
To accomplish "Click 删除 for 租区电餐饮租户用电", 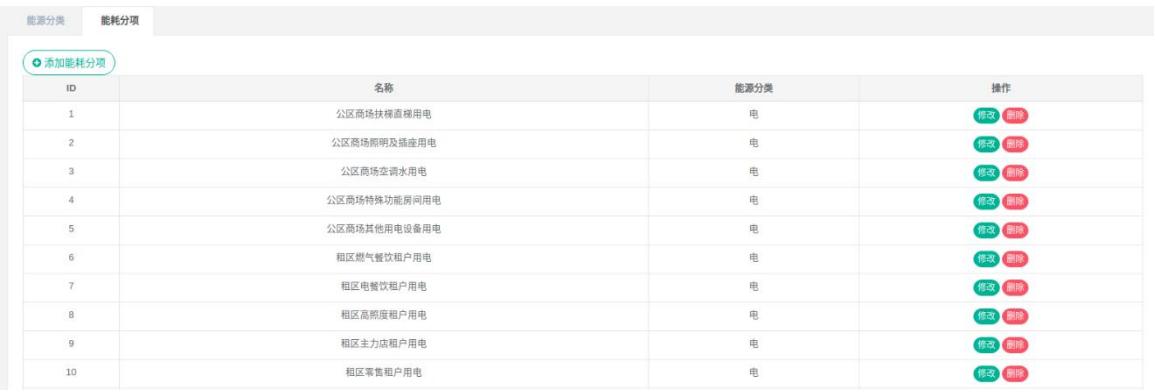I will click(x=1015, y=287).
